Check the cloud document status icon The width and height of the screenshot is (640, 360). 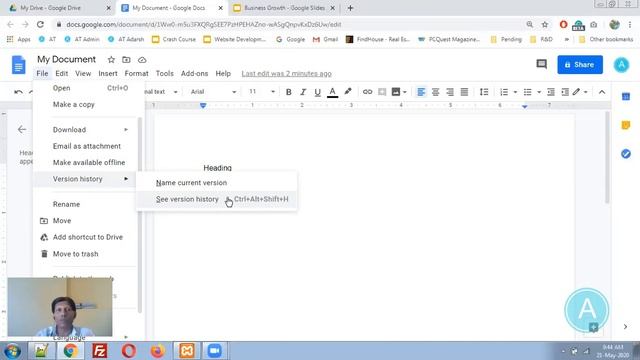[142, 60]
